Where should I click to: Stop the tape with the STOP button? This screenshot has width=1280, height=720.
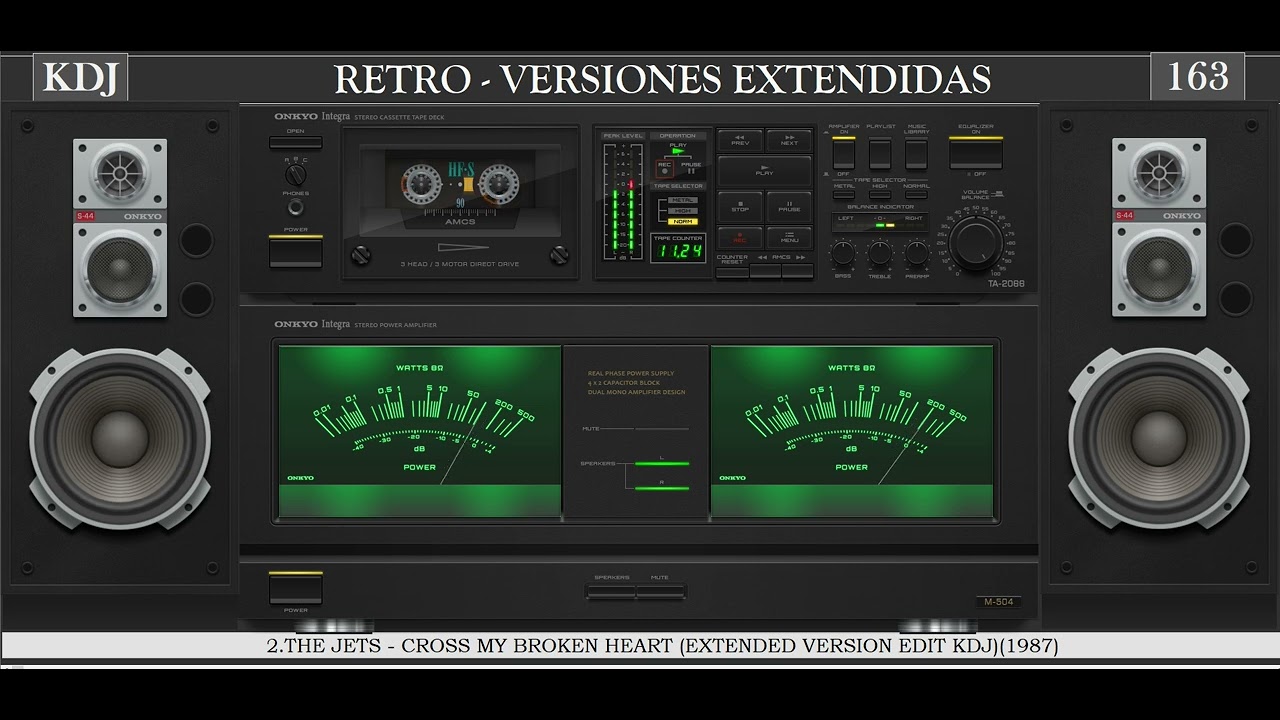click(x=741, y=207)
